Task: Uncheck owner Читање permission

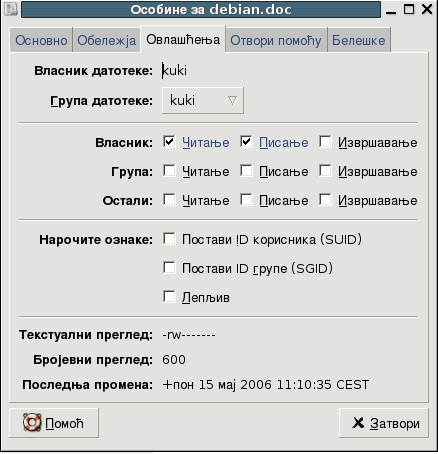Action: coord(169,142)
